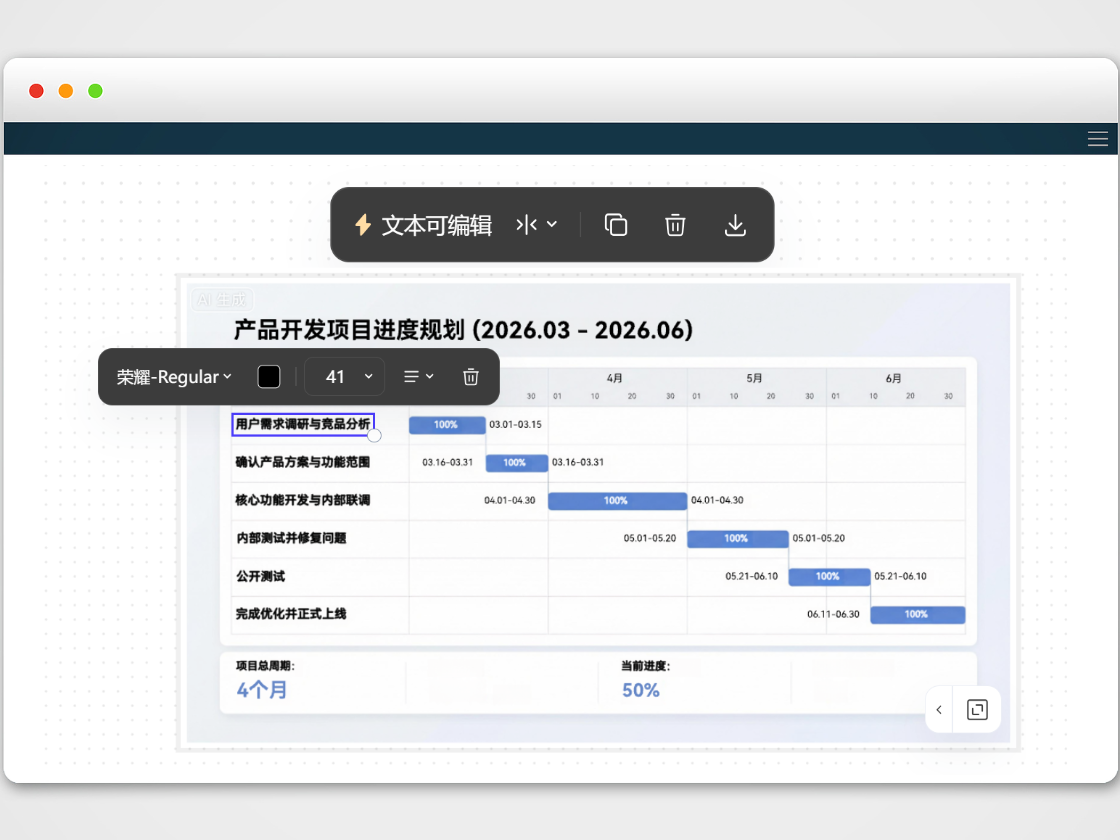Screen dimensions: 1120x840
Task: Select the text alignment icon in formatting toolbar
Action: click(411, 377)
